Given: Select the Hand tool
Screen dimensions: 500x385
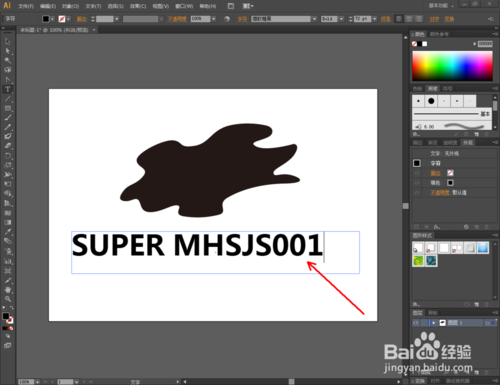Looking at the screenshot, I should pos(8,290).
